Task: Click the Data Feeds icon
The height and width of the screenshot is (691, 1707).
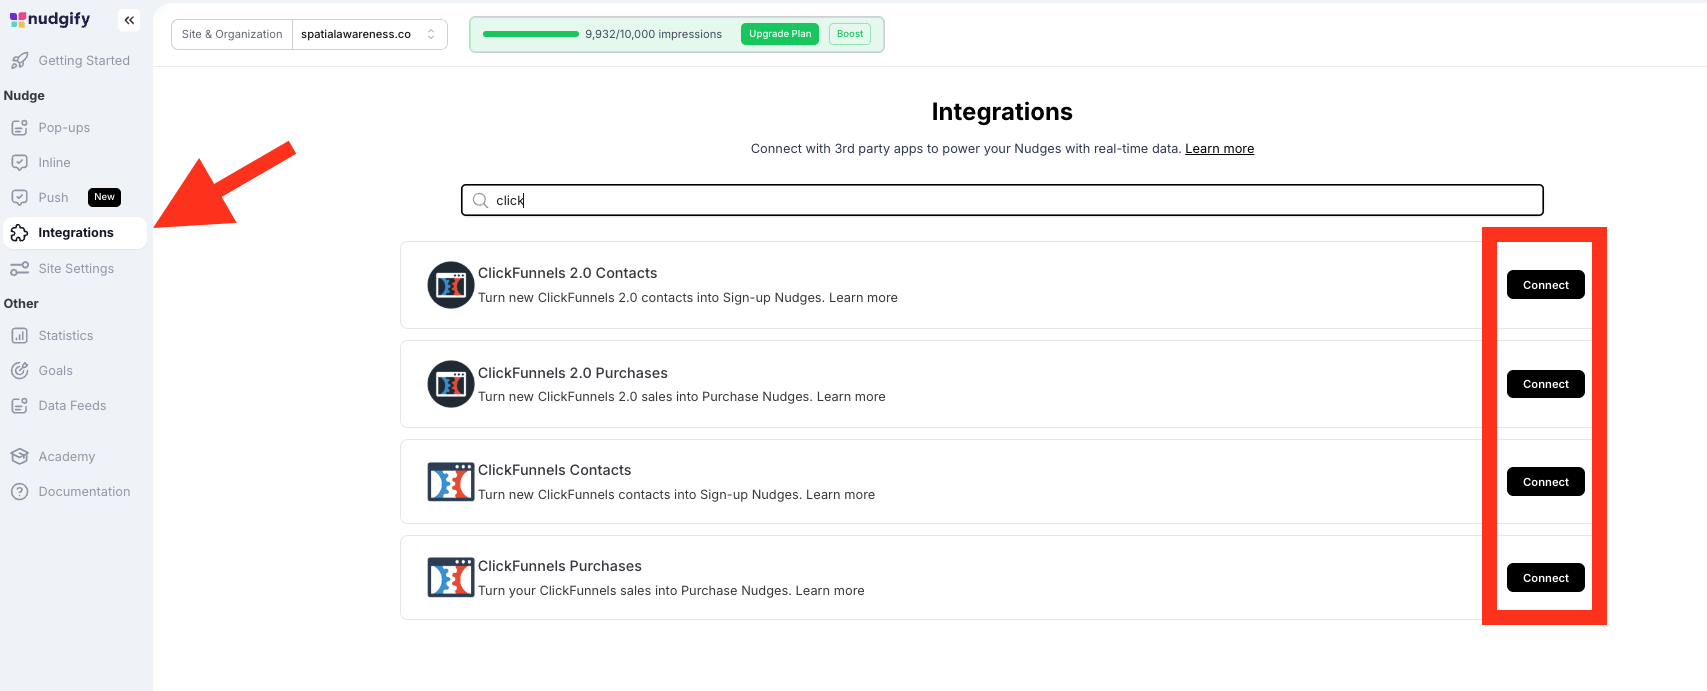Action: pos(19,406)
